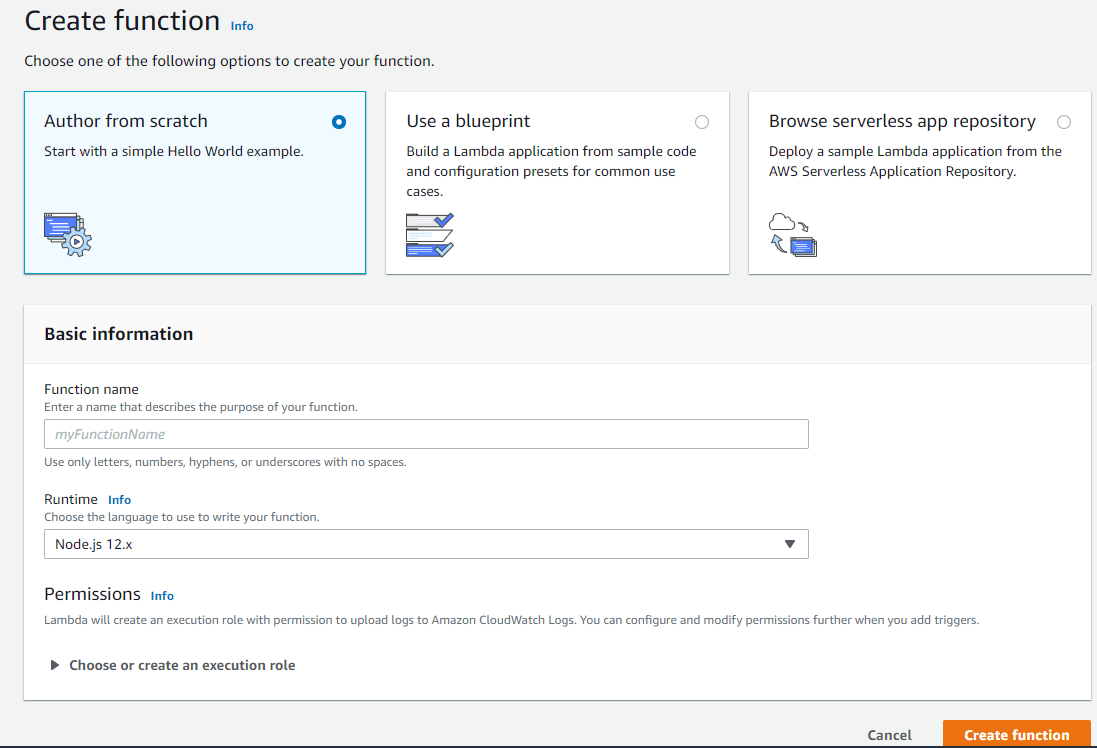This screenshot has width=1097, height=748.
Task: Click the blueprint card description text
Action: pyautogui.click(x=551, y=171)
